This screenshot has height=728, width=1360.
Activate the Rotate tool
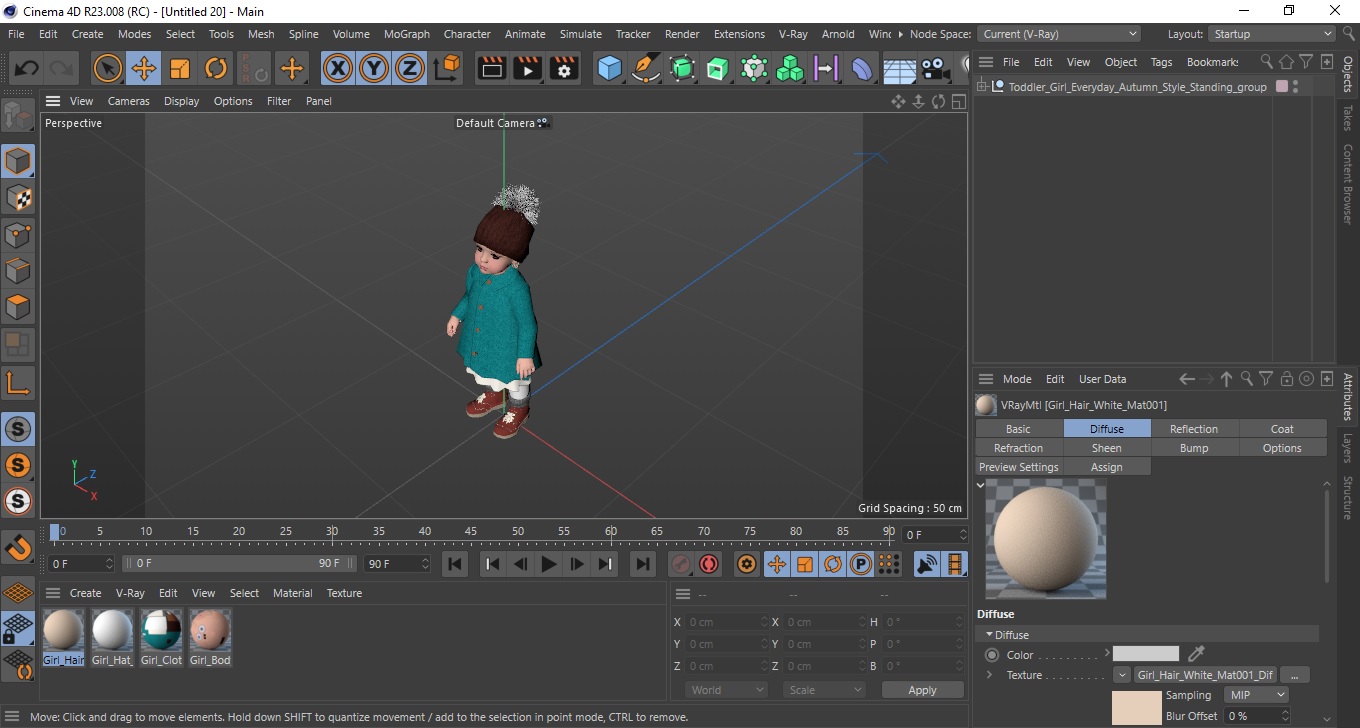216,69
